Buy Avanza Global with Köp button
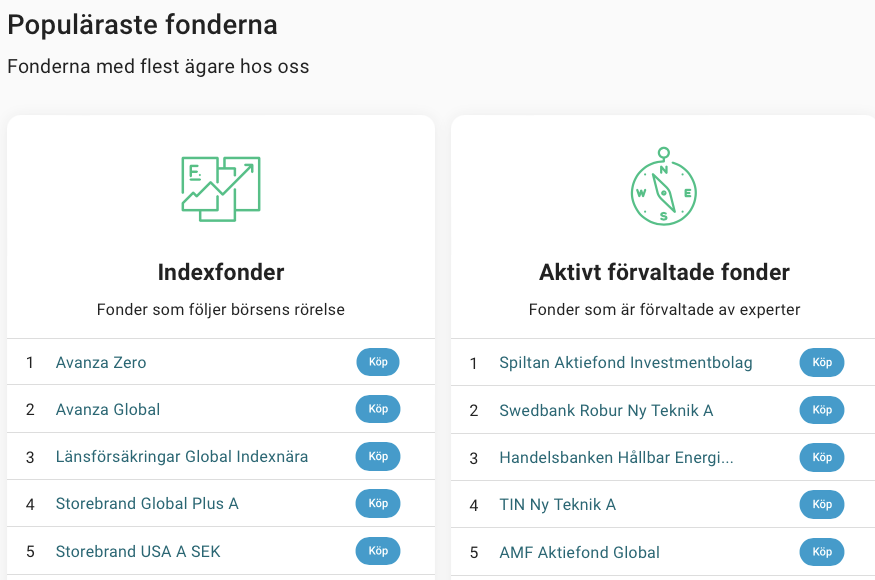This screenshot has height=580, width=875. [x=378, y=409]
